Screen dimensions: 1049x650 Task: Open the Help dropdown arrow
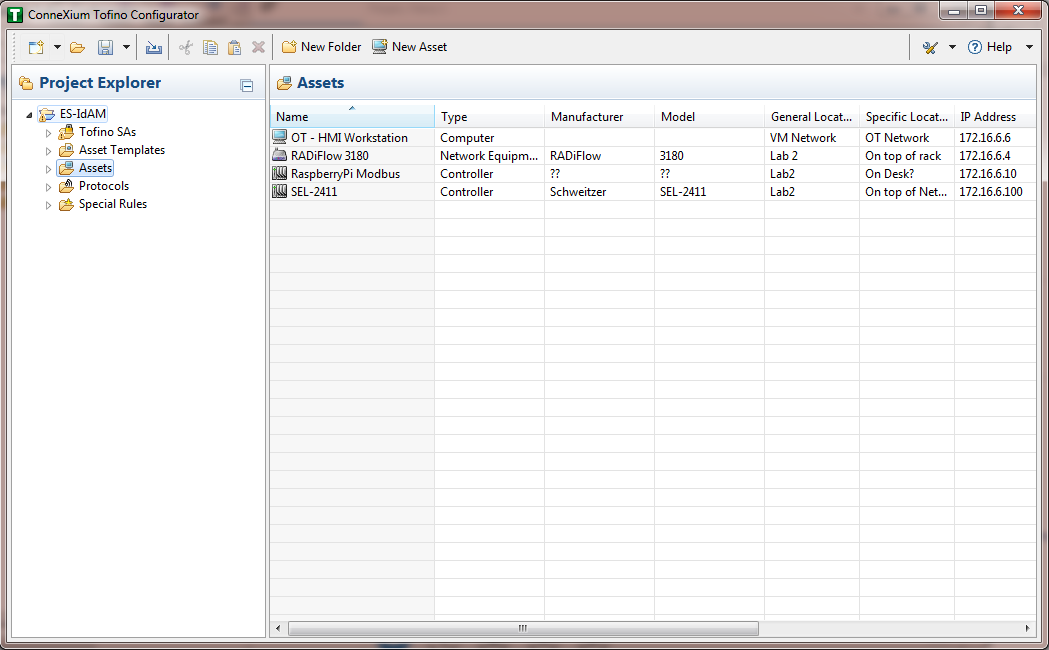1030,47
